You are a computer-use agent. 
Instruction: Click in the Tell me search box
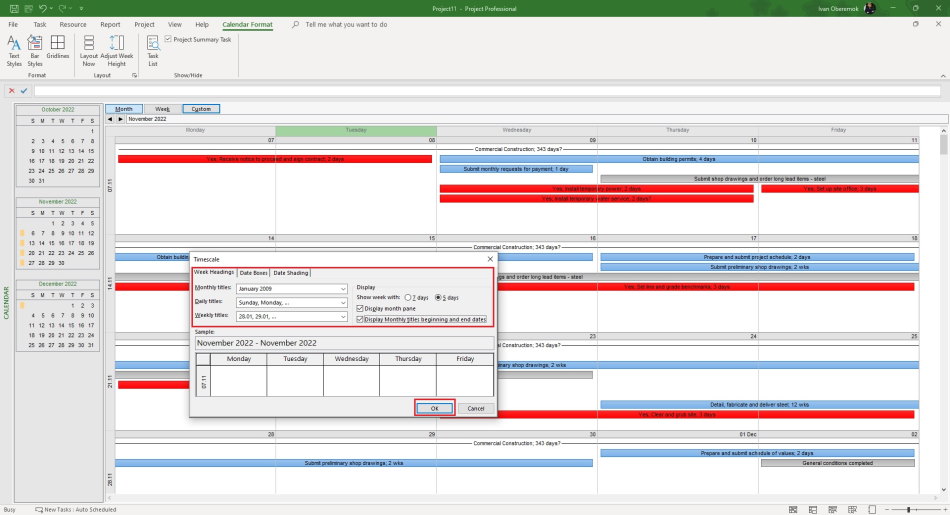click(346, 24)
